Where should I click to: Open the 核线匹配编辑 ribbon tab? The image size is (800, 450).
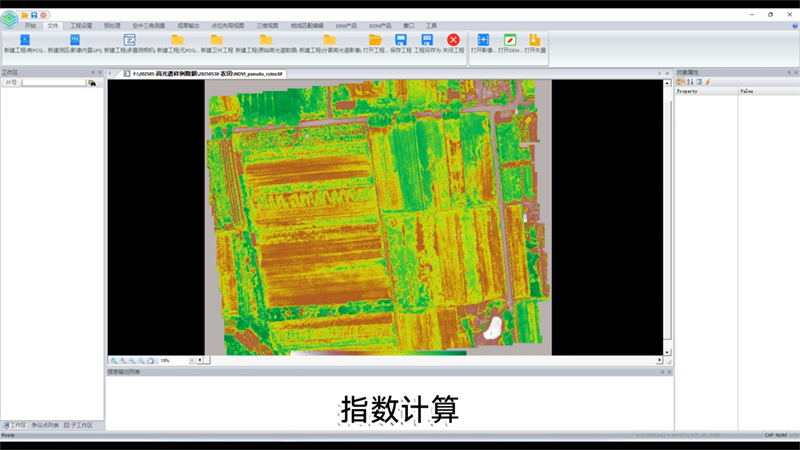point(307,26)
